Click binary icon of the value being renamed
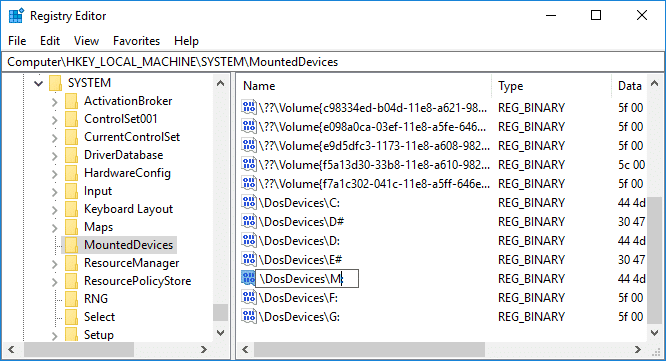The image size is (666, 361). click(x=248, y=279)
